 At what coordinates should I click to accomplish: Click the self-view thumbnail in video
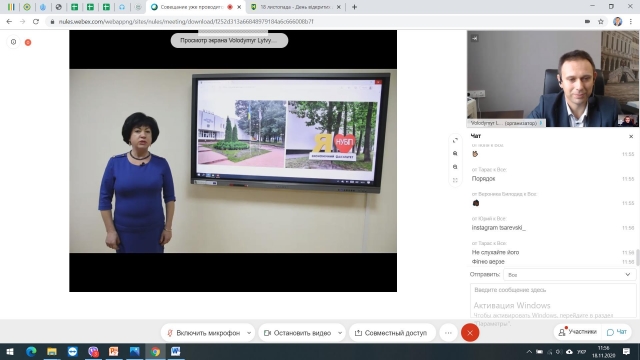click(x=627, y=120)
